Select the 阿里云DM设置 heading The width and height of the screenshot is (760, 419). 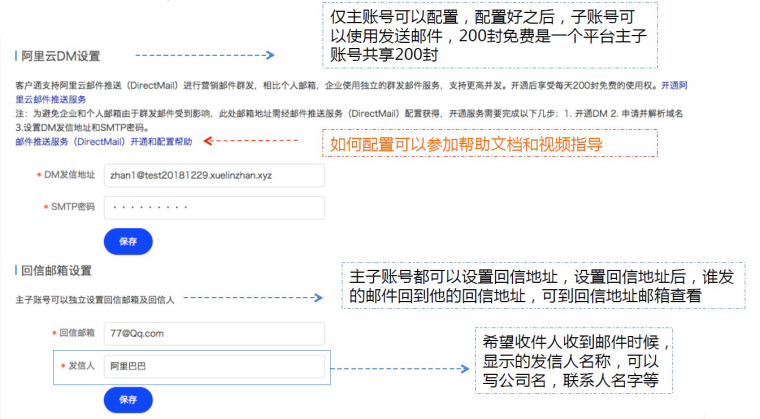(60, 56)
